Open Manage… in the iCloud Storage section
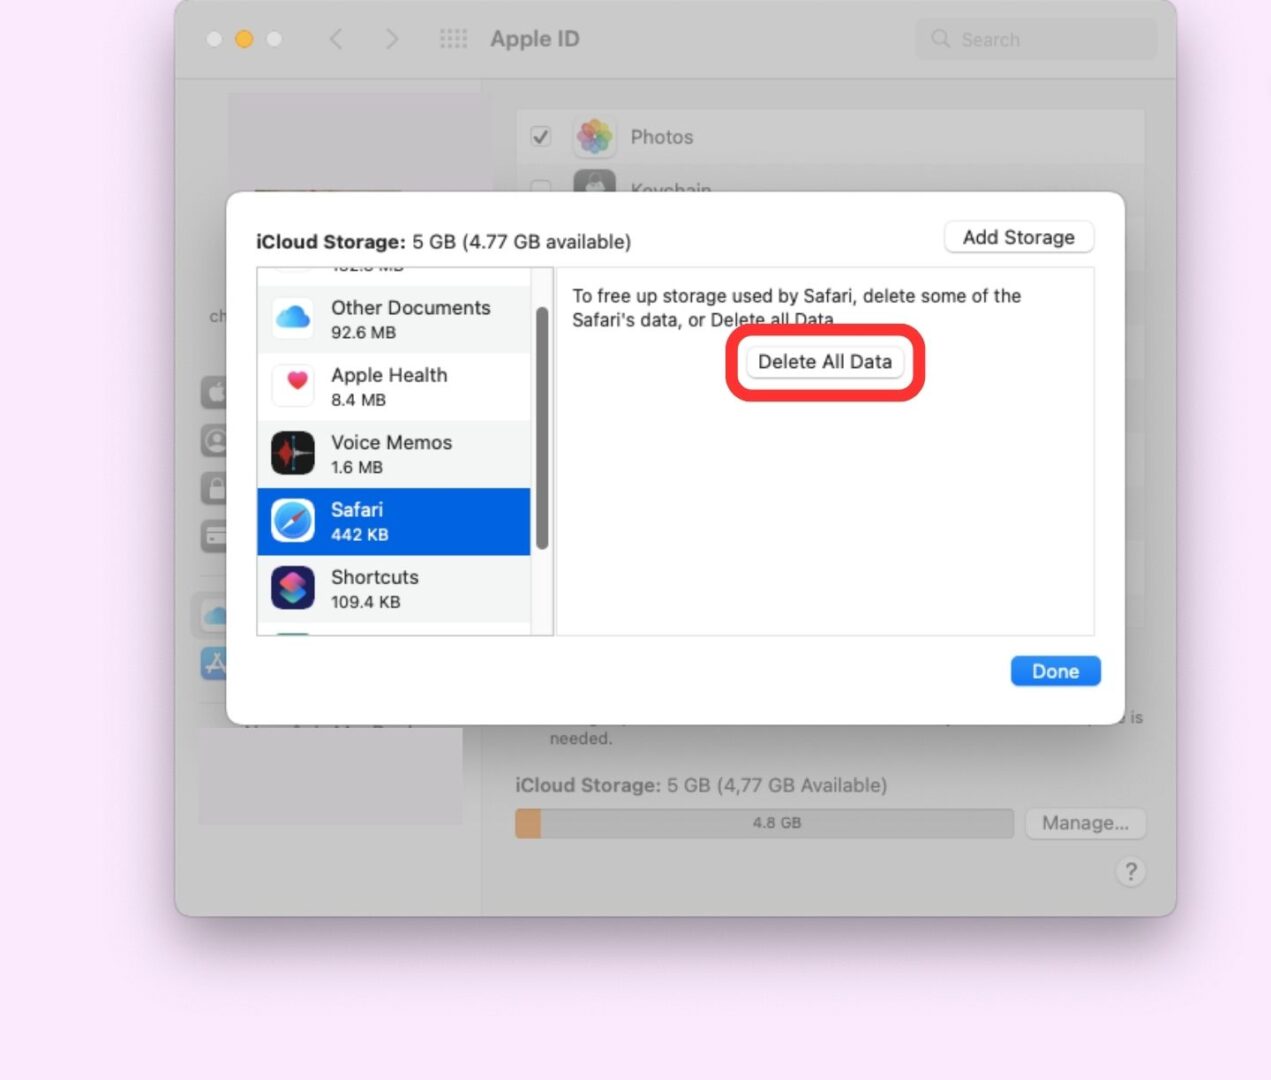The height and width of the screenshot is (1080, 1271). coord(1085,823)
